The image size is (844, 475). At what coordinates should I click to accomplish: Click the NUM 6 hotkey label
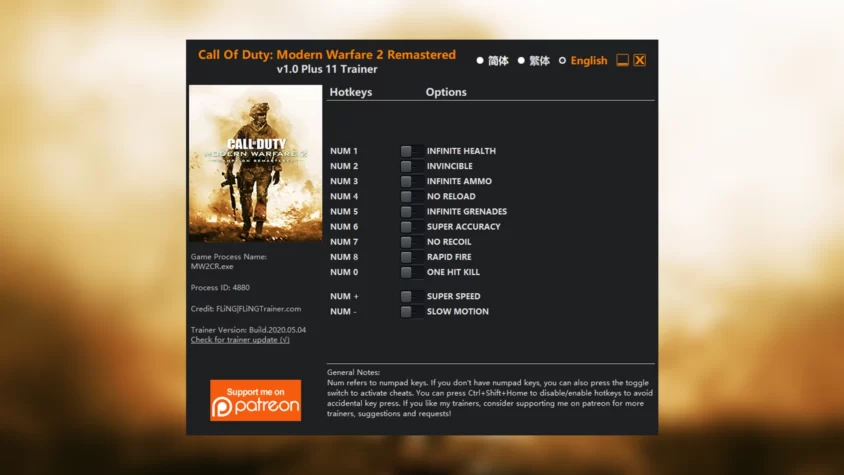pos(344,227)
